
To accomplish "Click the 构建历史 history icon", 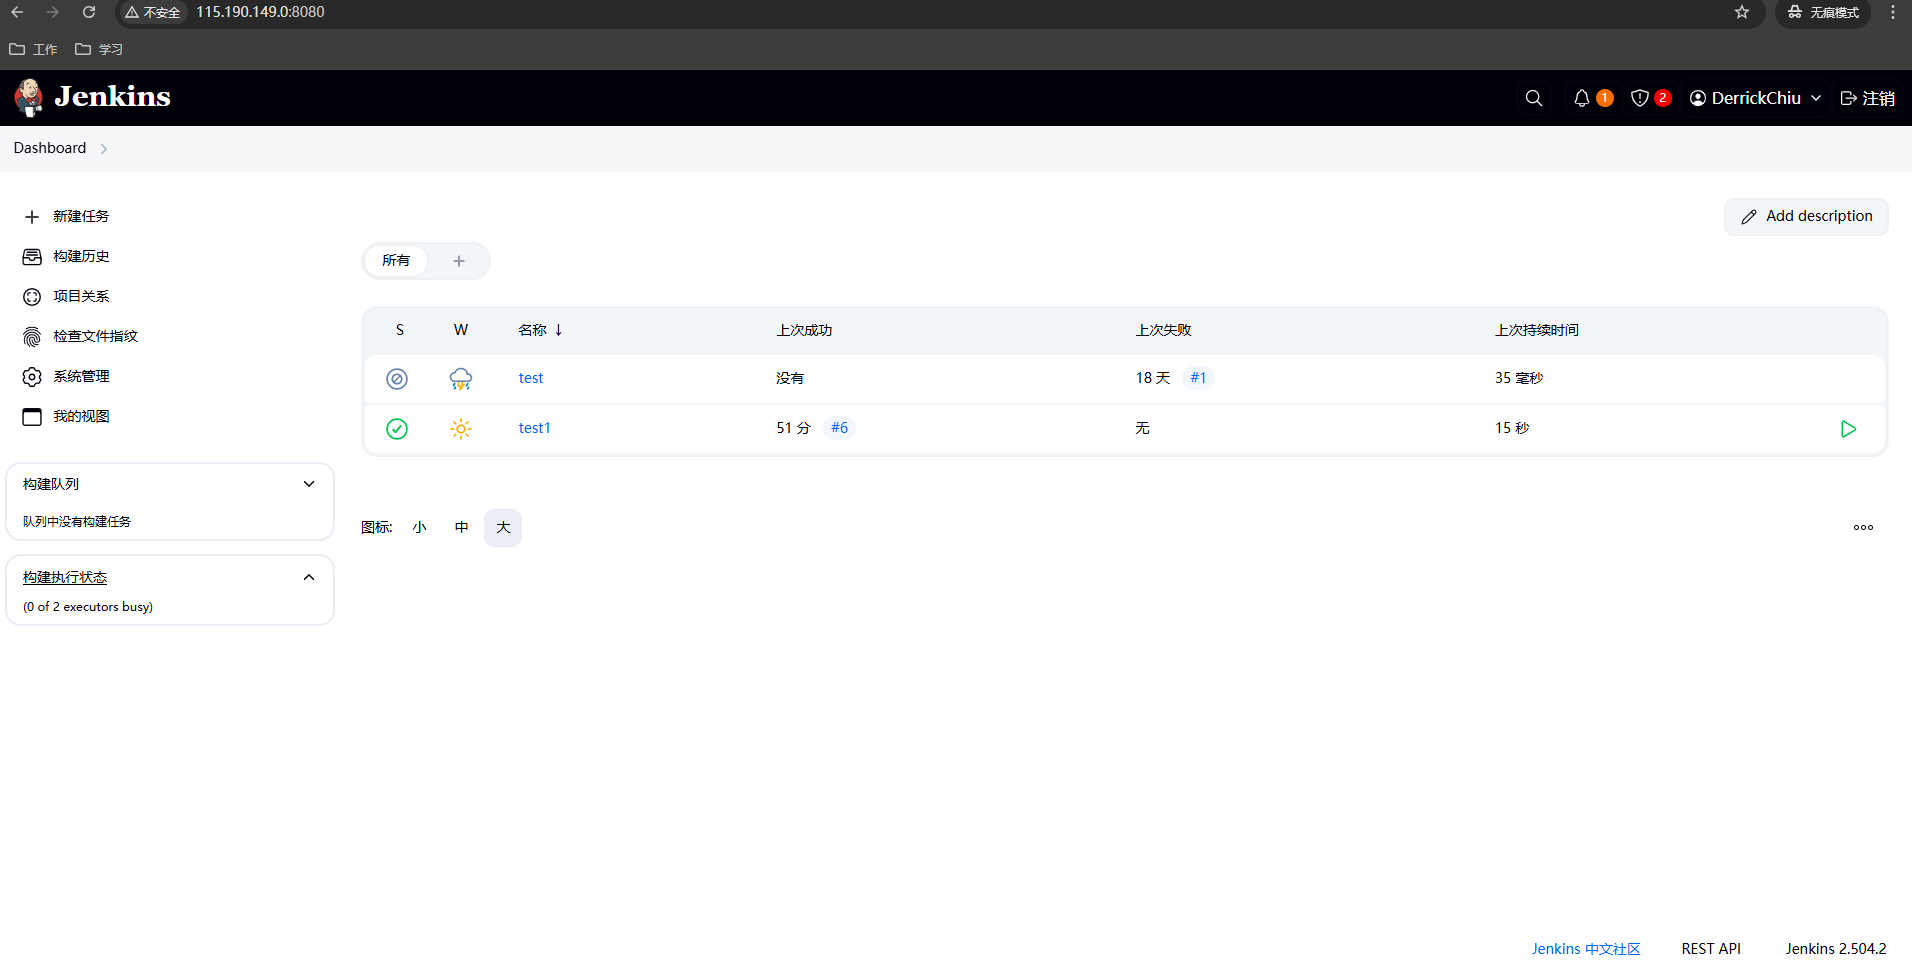I will click(x=32, y=257).
